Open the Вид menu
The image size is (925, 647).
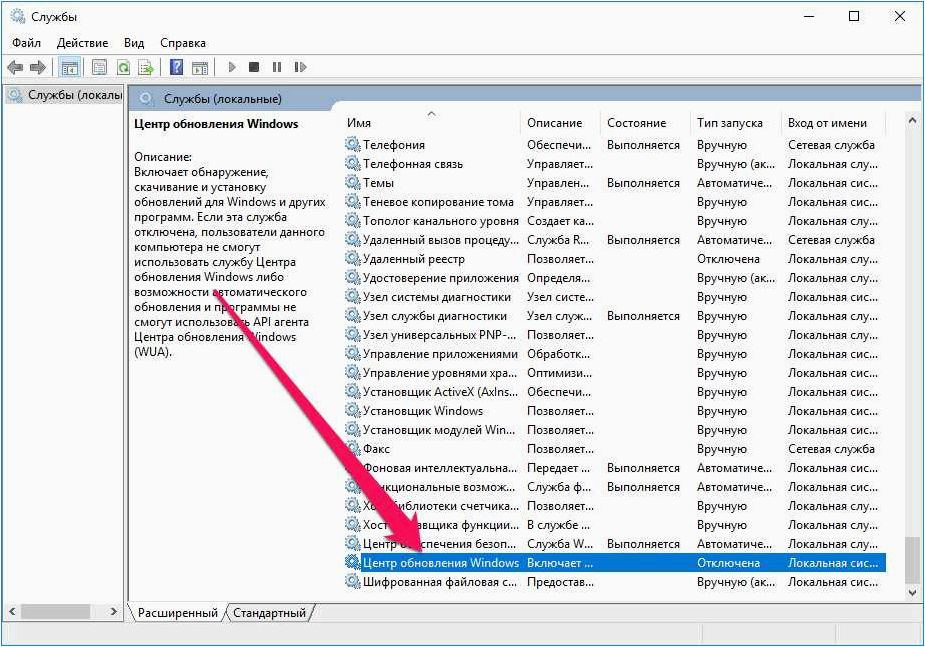click(x=134, y=43)
